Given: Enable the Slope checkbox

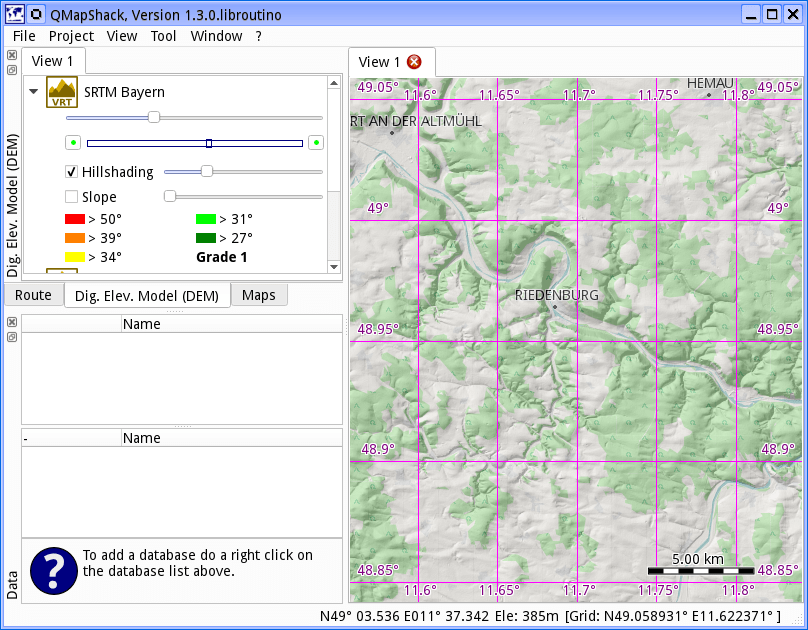Looking at the screenshot, I should pyautogui.click(x=71, y=197).
